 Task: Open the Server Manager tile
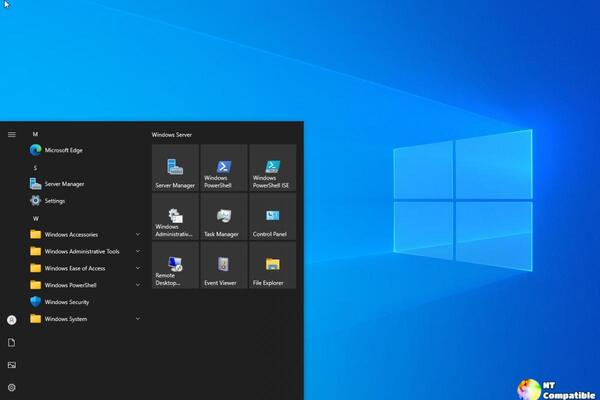point(175,168)
